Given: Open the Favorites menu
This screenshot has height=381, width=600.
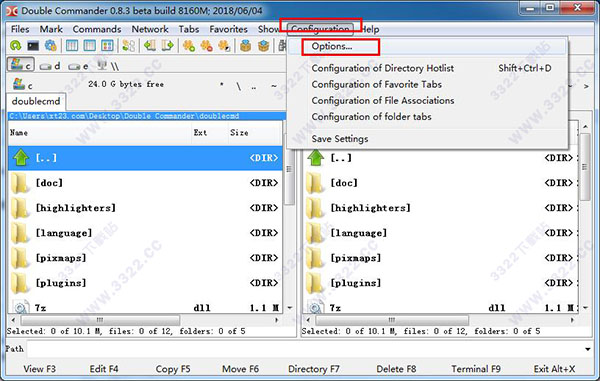Looking at the screenshot, I should click(x=228, y=29).
